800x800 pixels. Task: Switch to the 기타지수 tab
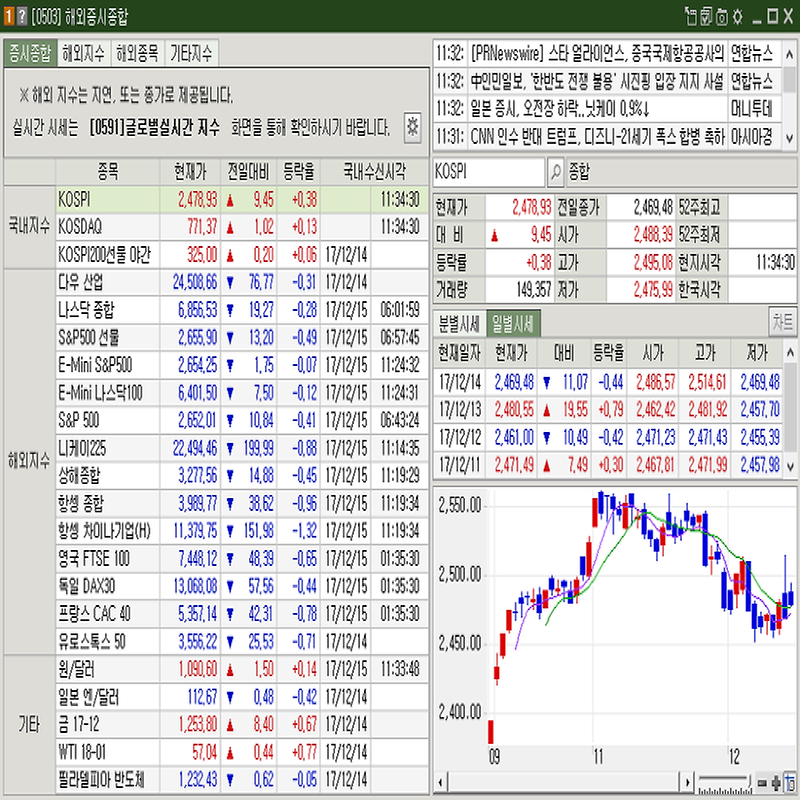pos(191,54)
